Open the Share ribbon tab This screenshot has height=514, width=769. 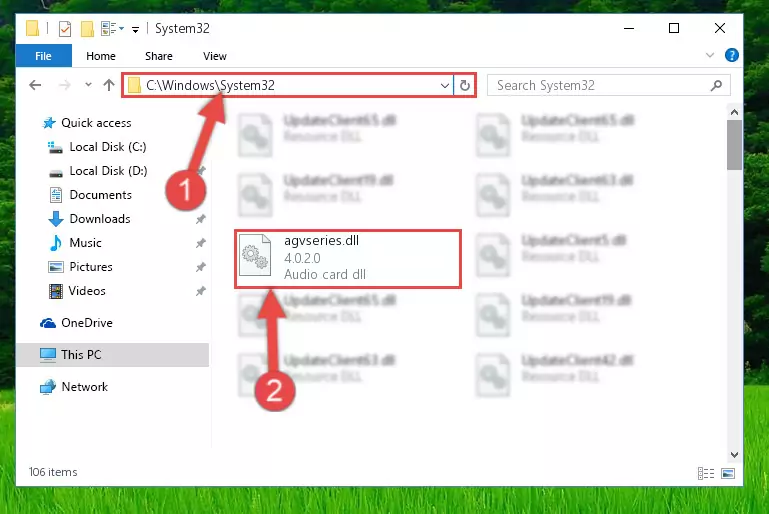pyautogui.click(x=158, y=56)
